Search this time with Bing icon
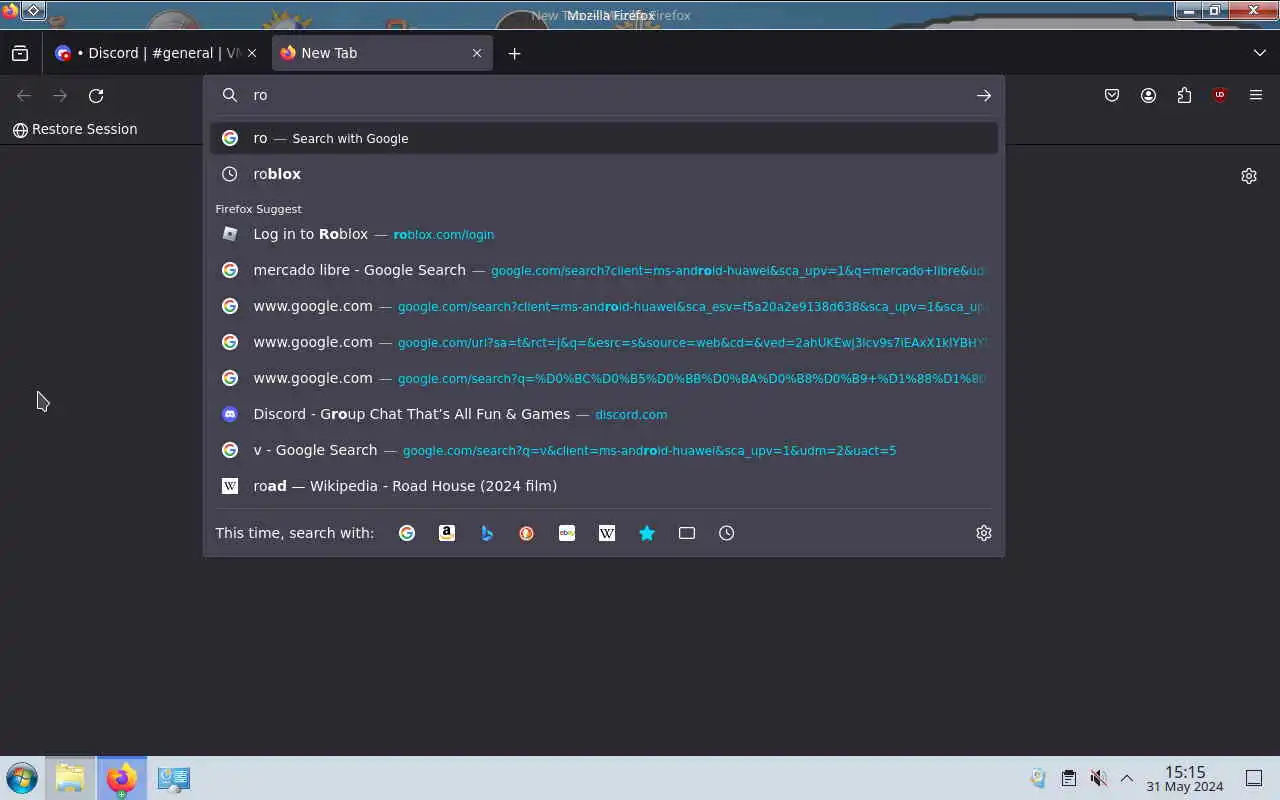Viewport: 1280px width, 800px height. [487, 533]
